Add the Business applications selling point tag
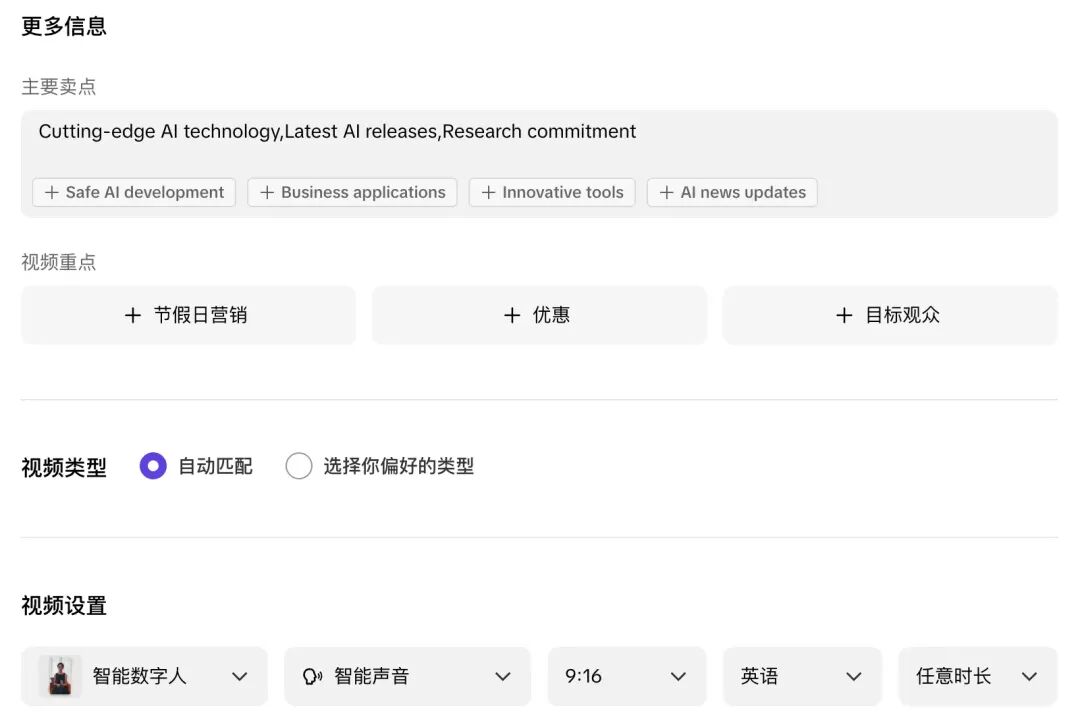Image resolution: width=1080 pixels, height=721 pixels. pos(353,193)
